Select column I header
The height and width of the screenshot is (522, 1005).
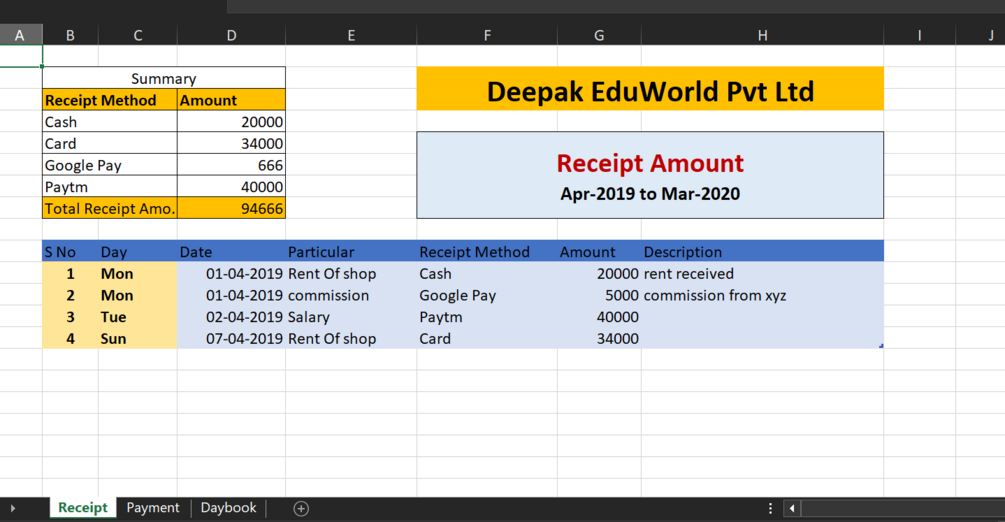pyautogui.click(x=919, y=35)
